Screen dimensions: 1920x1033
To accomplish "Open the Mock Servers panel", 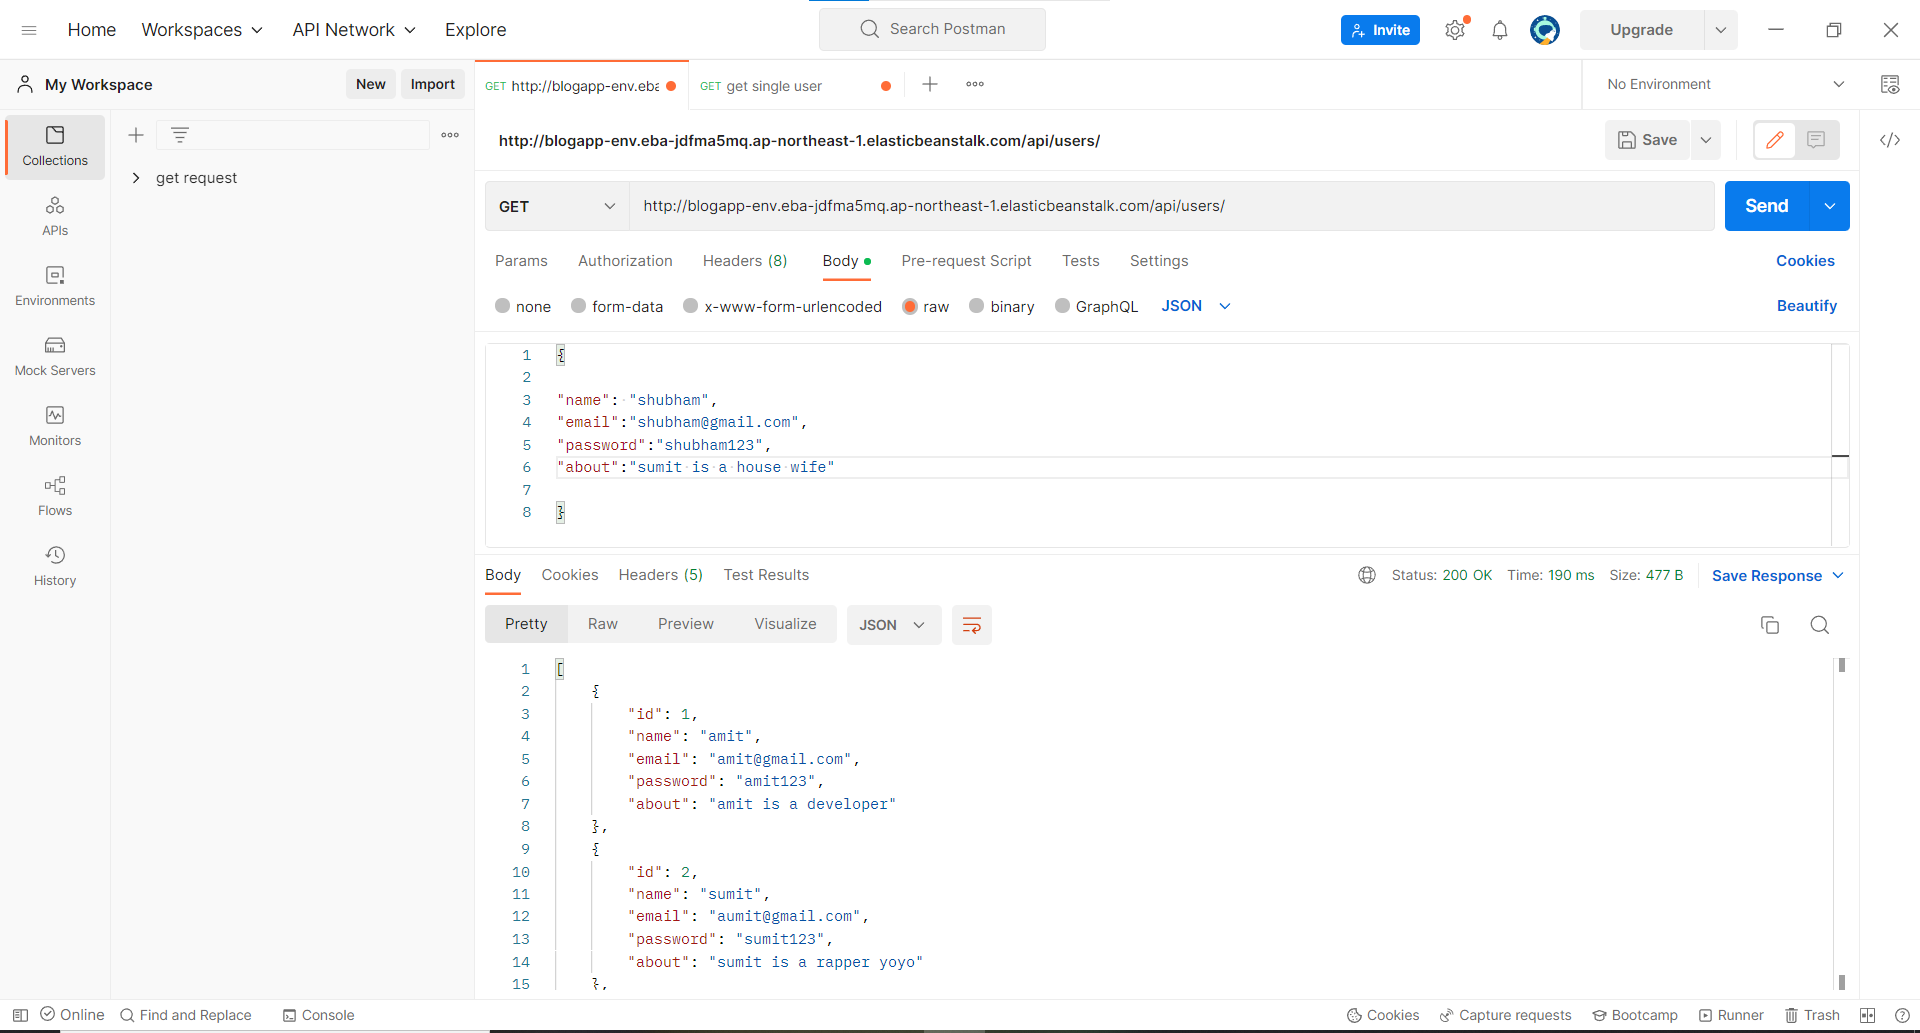I will (x=54, y=356).
